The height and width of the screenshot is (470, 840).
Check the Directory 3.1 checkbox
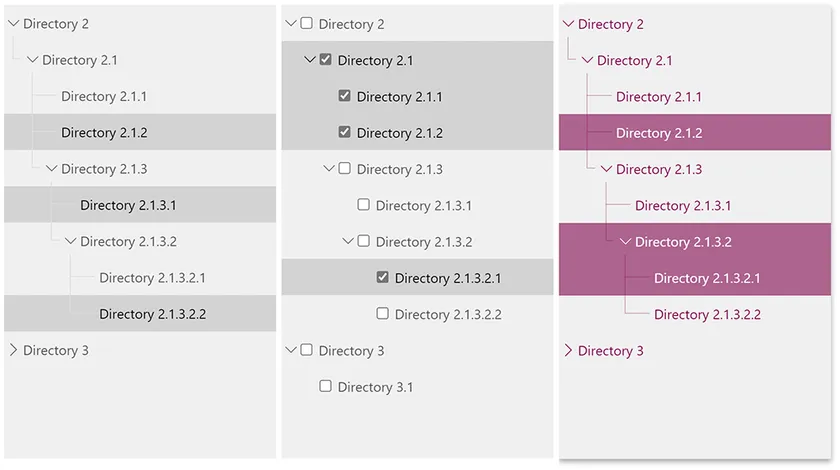pyautogui.click(x=326, y=387)
